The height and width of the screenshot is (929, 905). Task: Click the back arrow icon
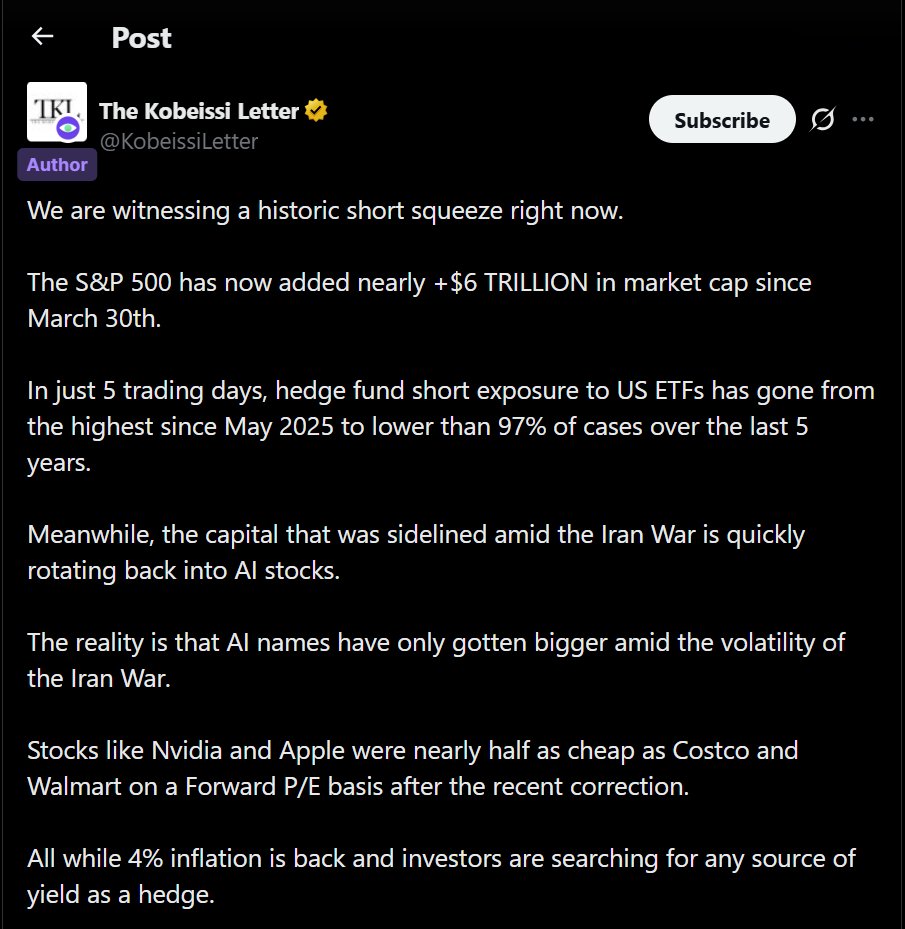pyautogui.click(x=42, y=37)
